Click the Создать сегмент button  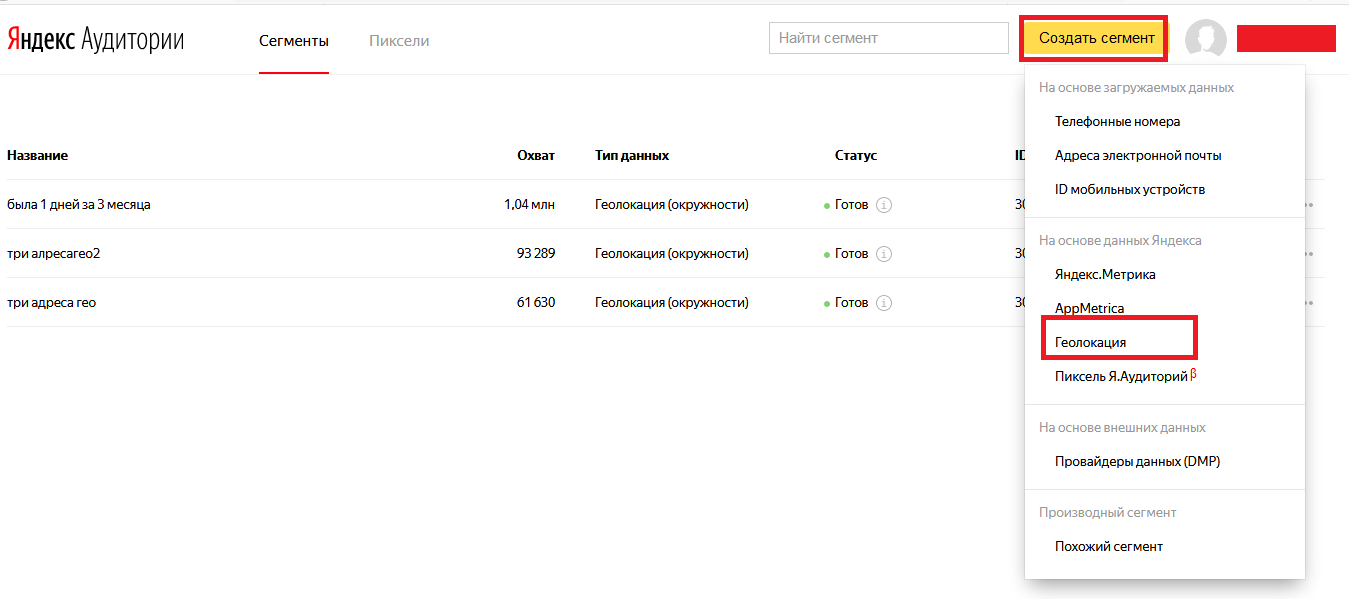coord(1096,38)
